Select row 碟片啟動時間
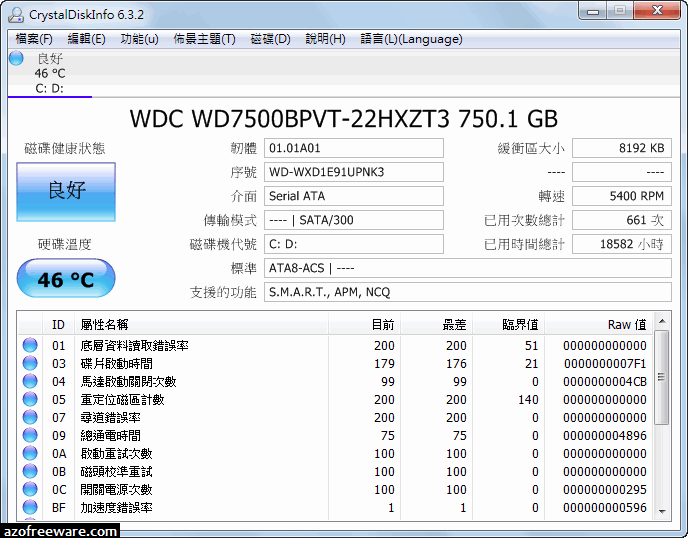This screenshot has width=688, height=538. click(335, 363)
